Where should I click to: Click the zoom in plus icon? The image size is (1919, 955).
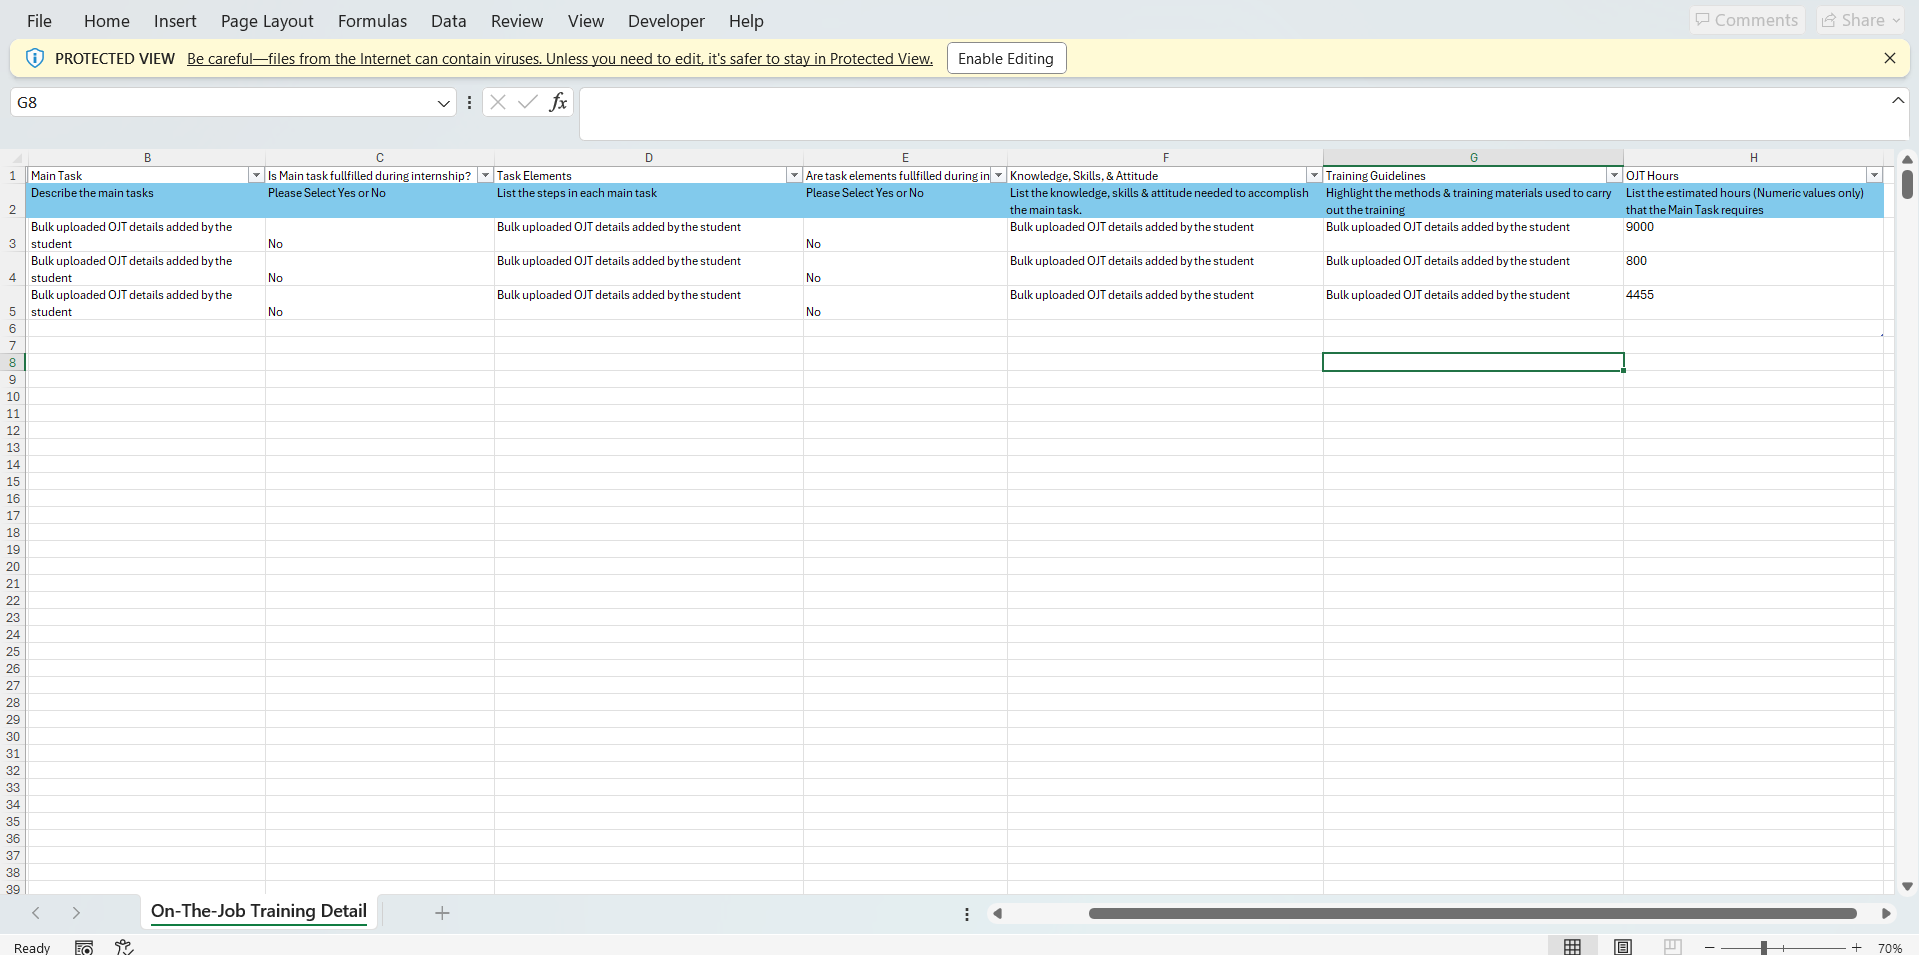tap(1856, 947)
